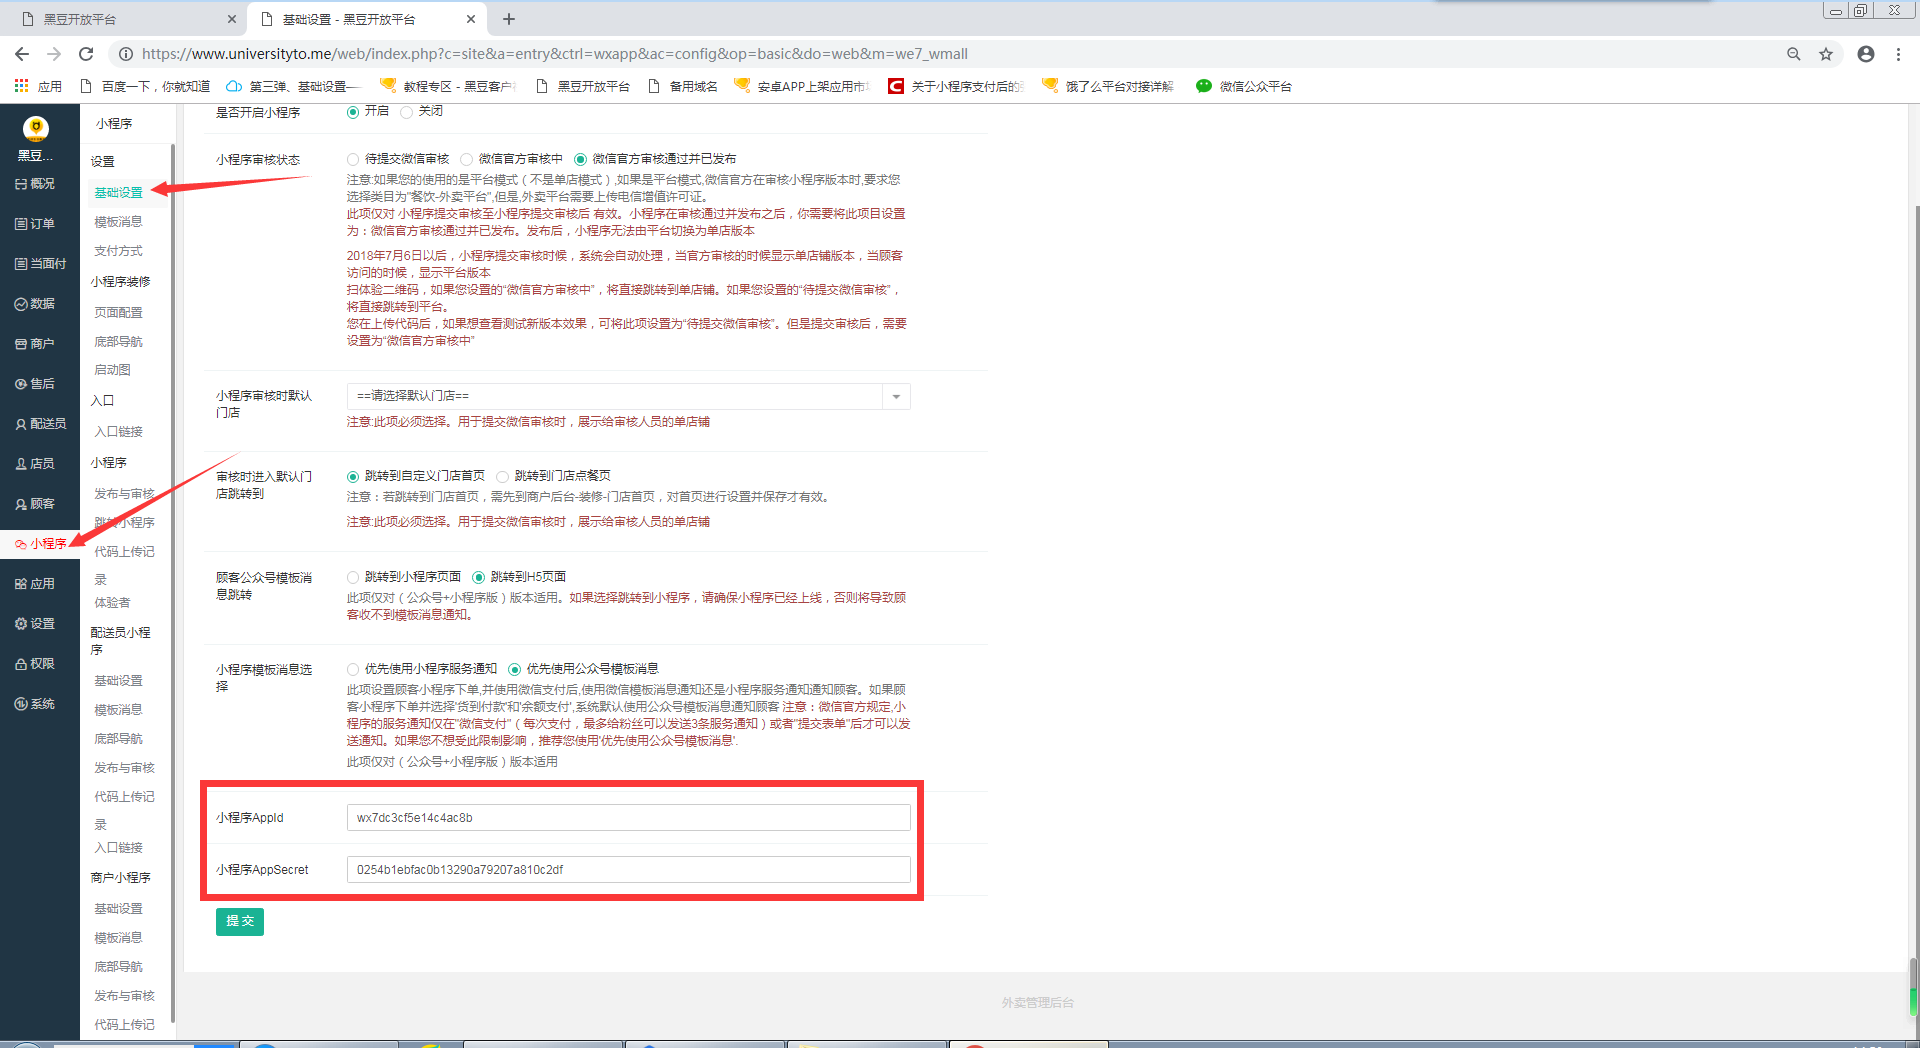Open 模板消息 under 设置 in submenu
Screen dimensions: 1920x1048
118,222
